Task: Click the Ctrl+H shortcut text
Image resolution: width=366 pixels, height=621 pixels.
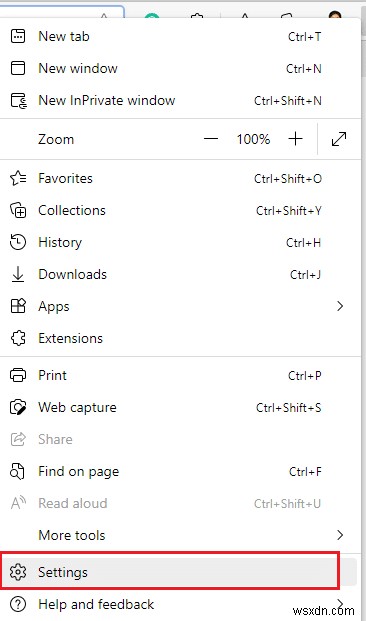Action: coord(303,242)
